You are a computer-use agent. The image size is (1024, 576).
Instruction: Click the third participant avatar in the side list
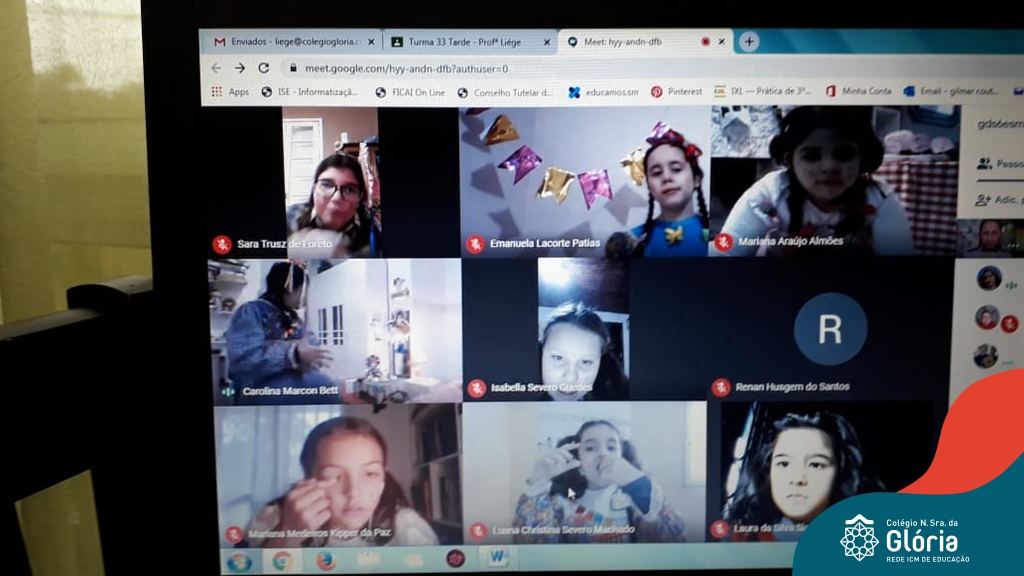pyautogui.click(x=985, y=356)
